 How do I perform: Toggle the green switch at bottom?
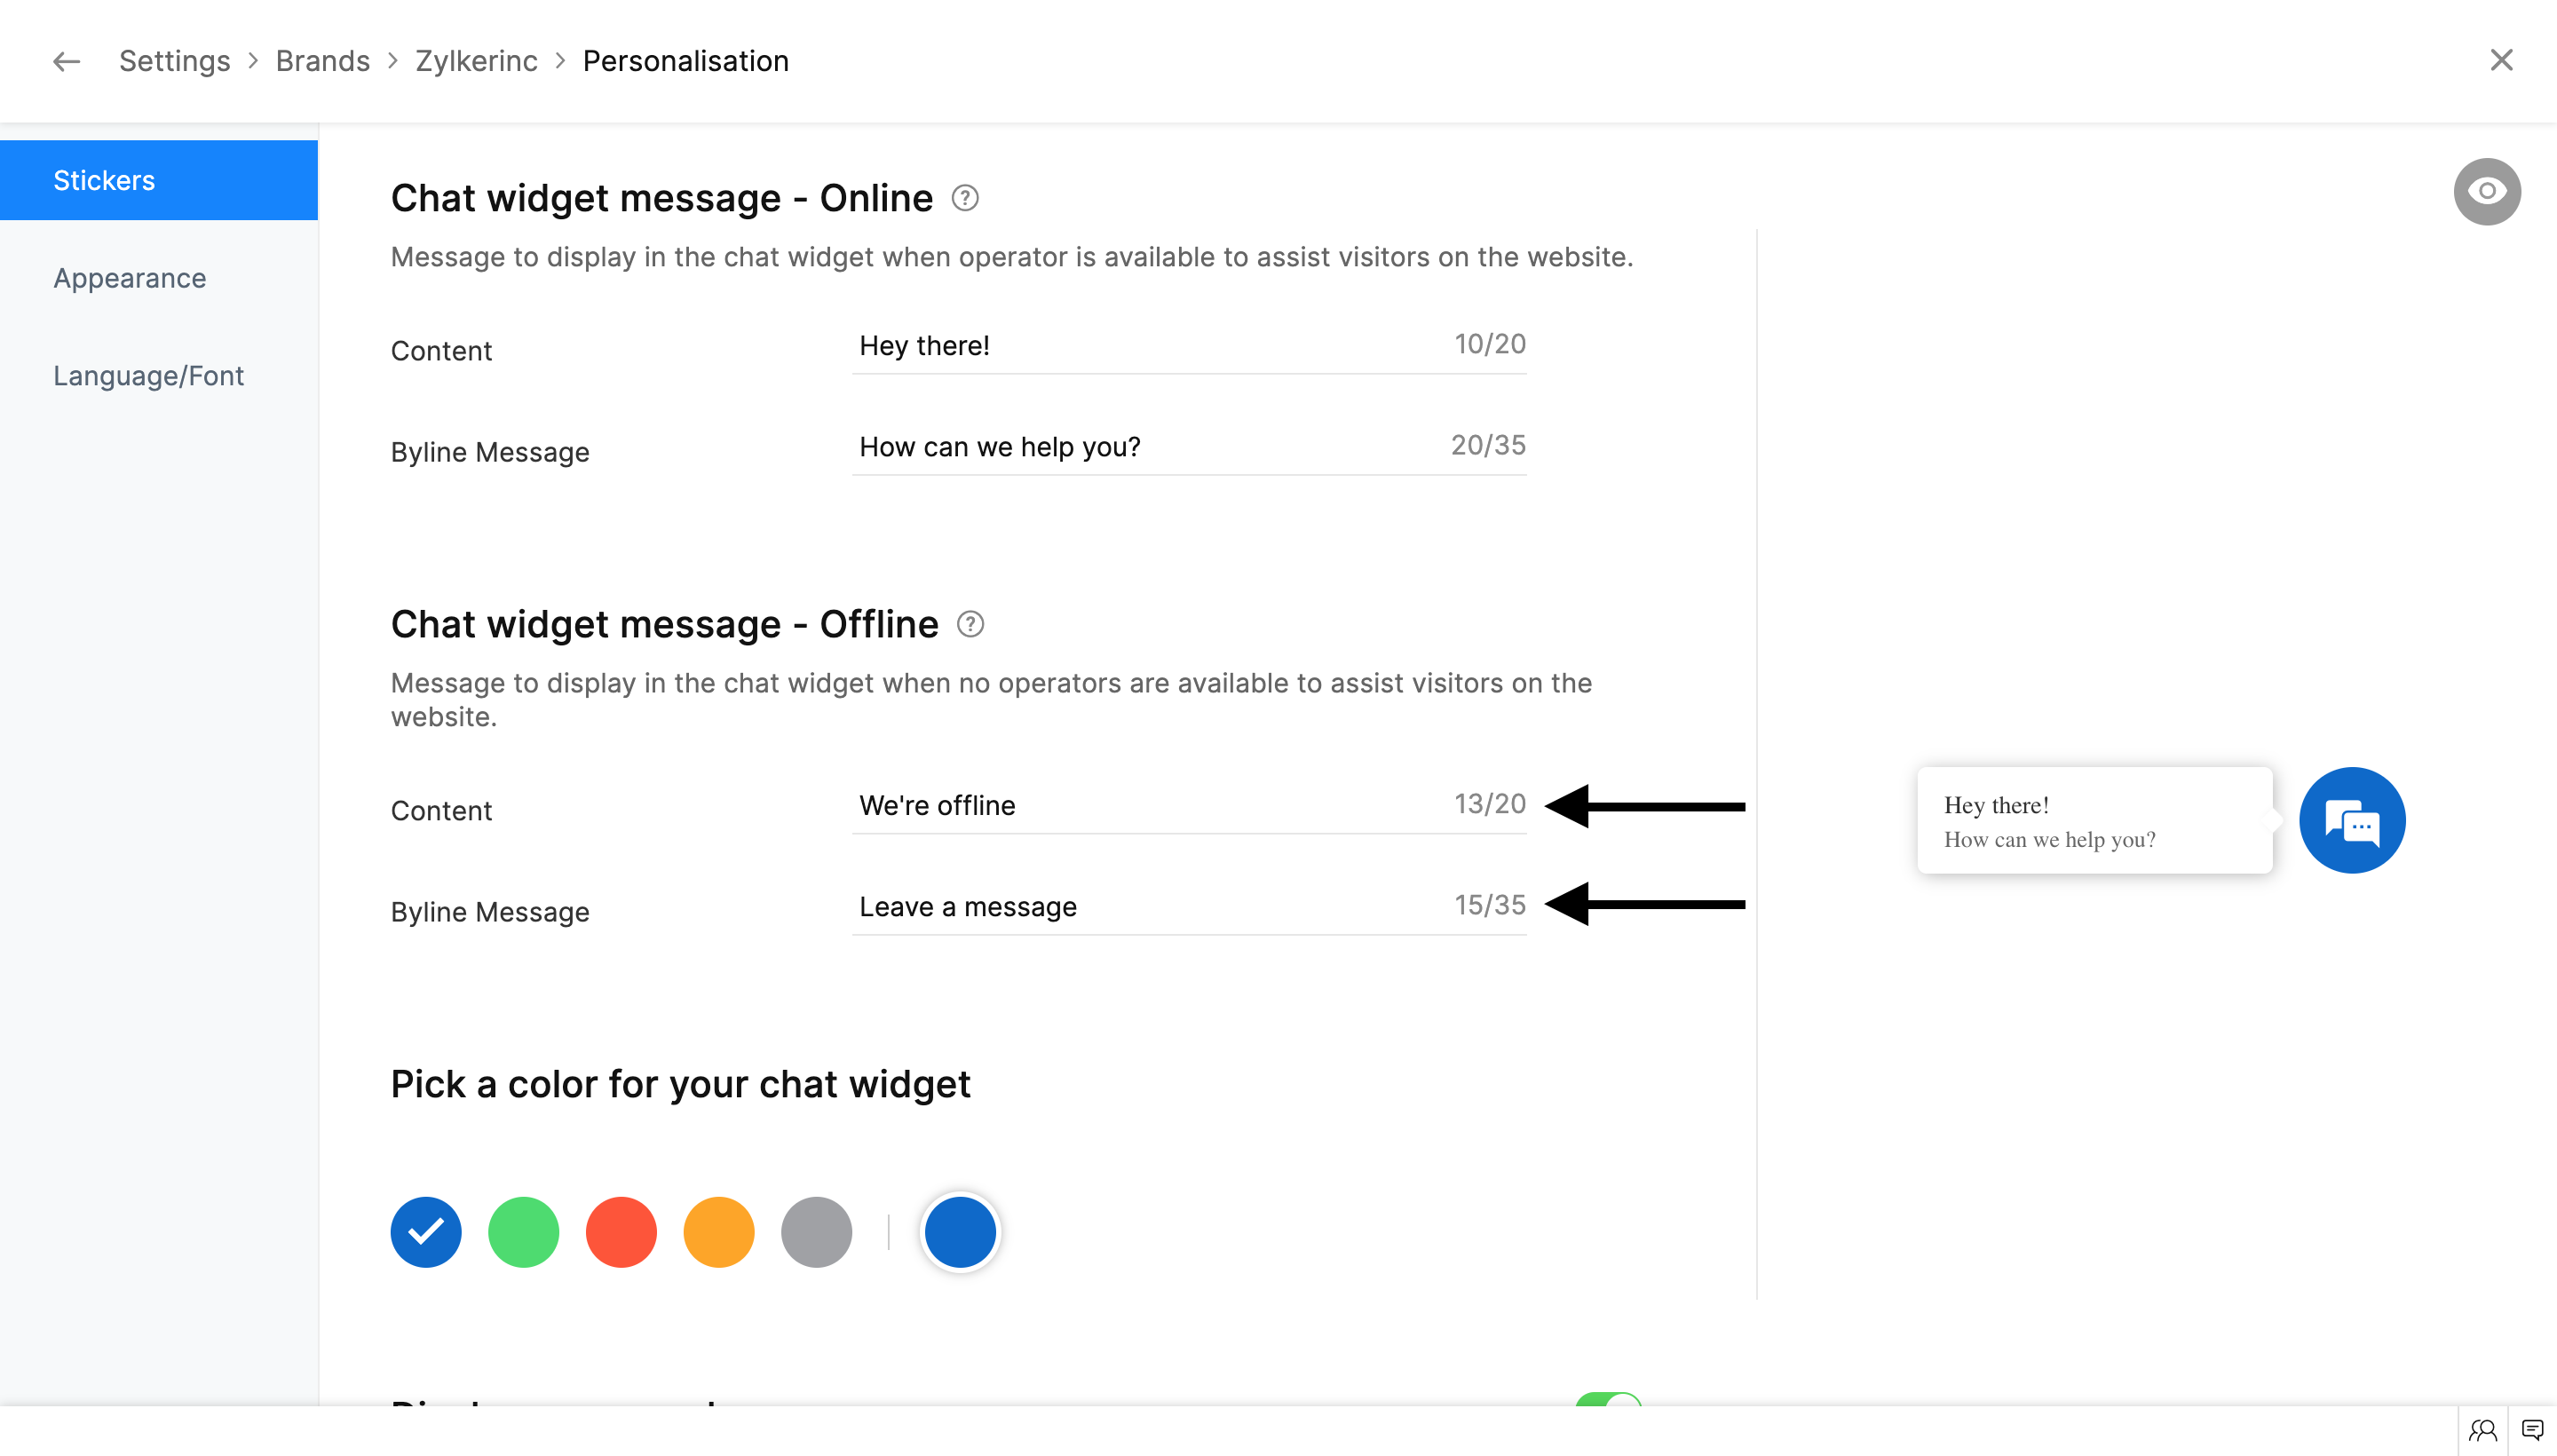(x=1607, y=1400)
